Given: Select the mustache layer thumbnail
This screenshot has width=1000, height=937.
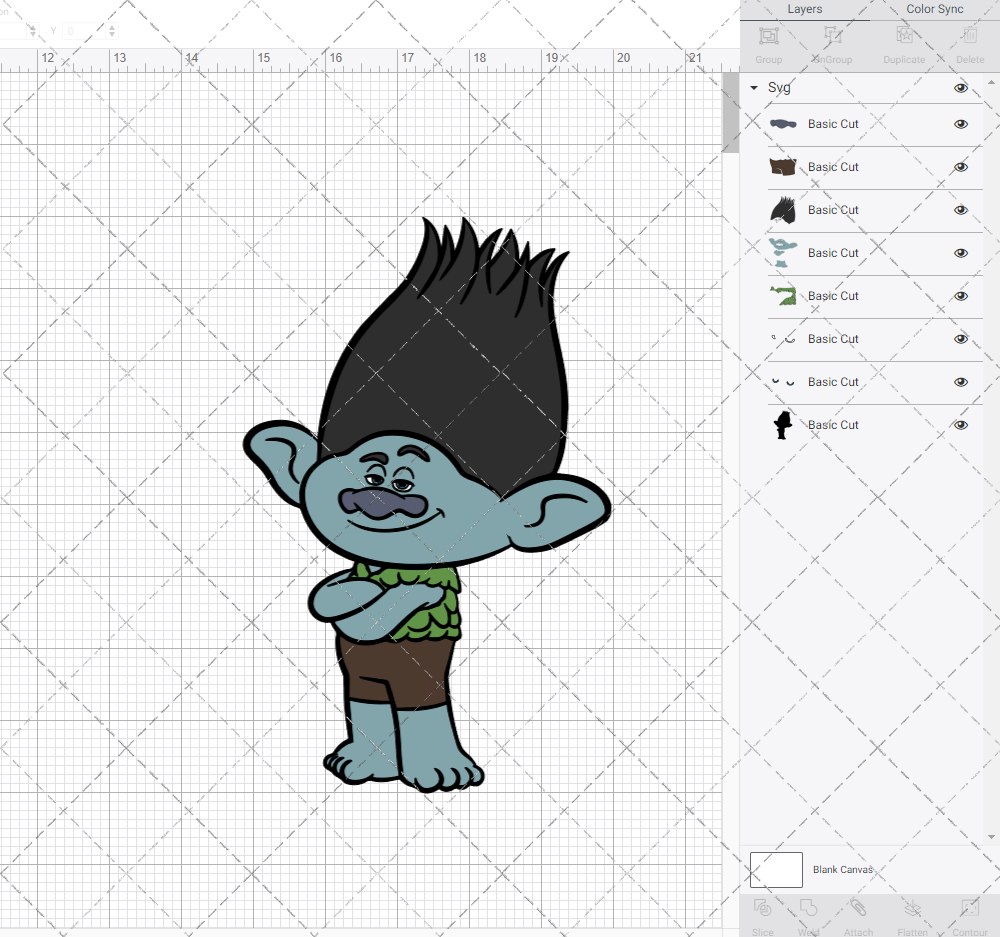Looking at the screenshot, I should click(783, 124).
